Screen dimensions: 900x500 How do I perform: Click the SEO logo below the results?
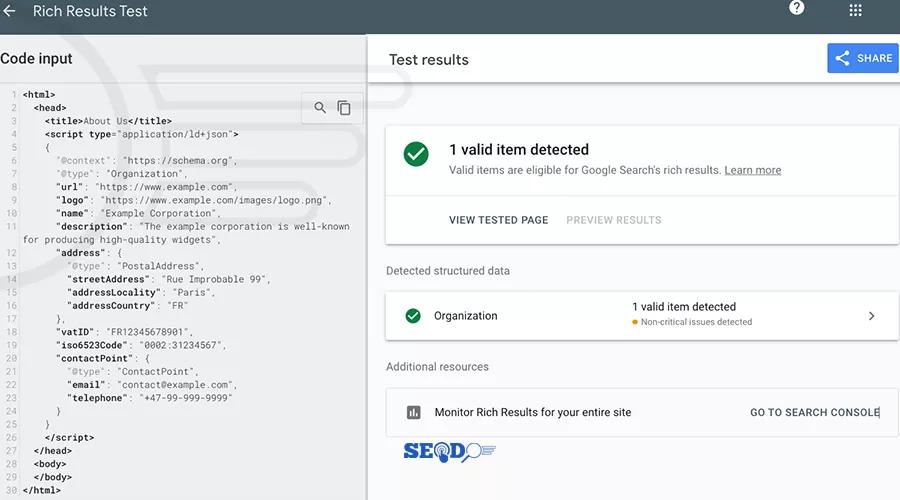click(450, 452)
